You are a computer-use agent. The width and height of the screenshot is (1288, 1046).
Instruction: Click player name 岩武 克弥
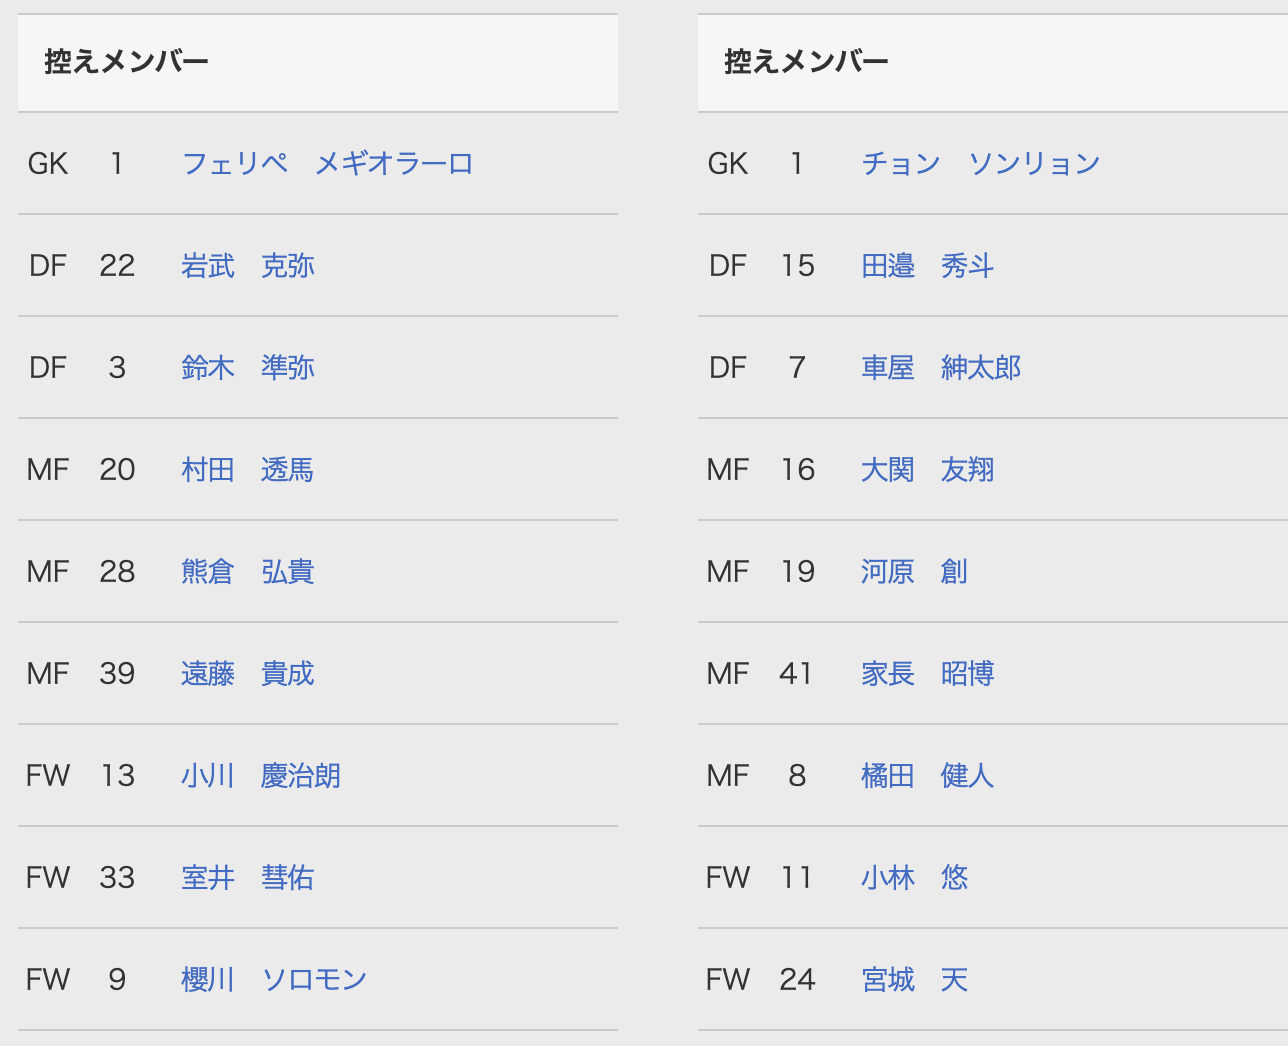[247, 265]
